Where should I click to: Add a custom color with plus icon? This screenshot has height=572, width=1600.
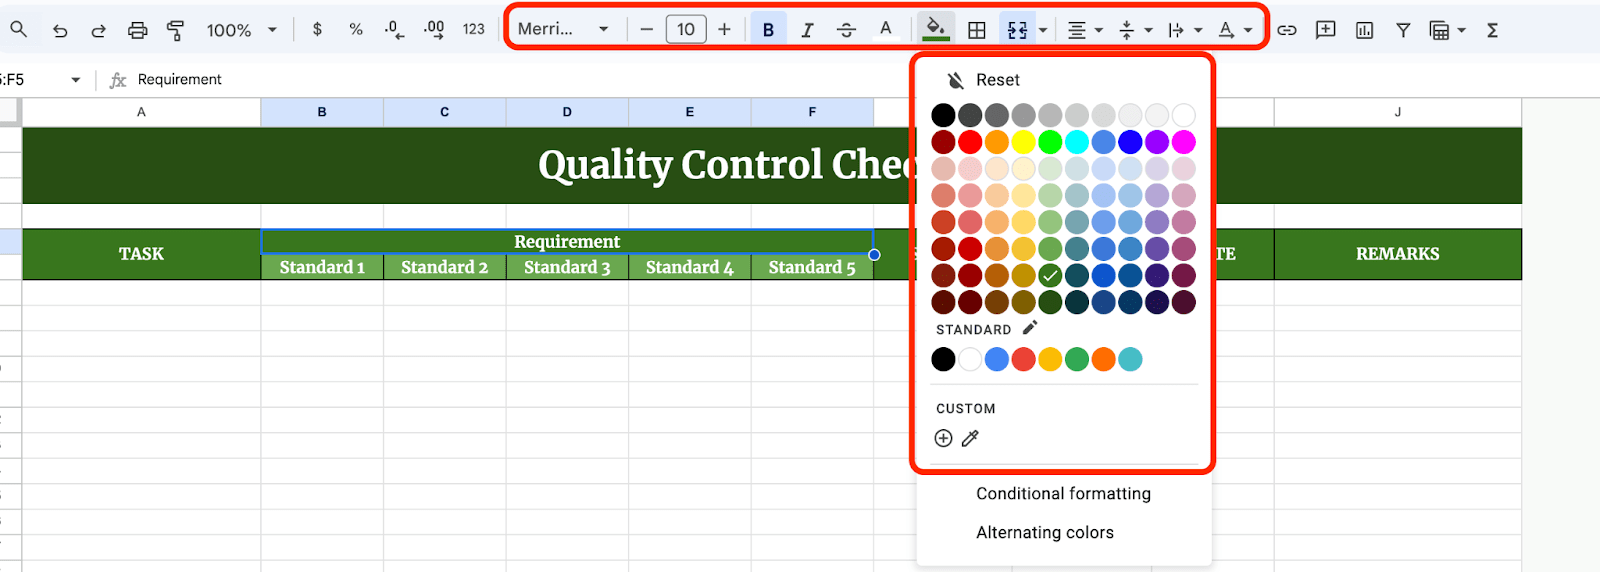tap(943, 438)
